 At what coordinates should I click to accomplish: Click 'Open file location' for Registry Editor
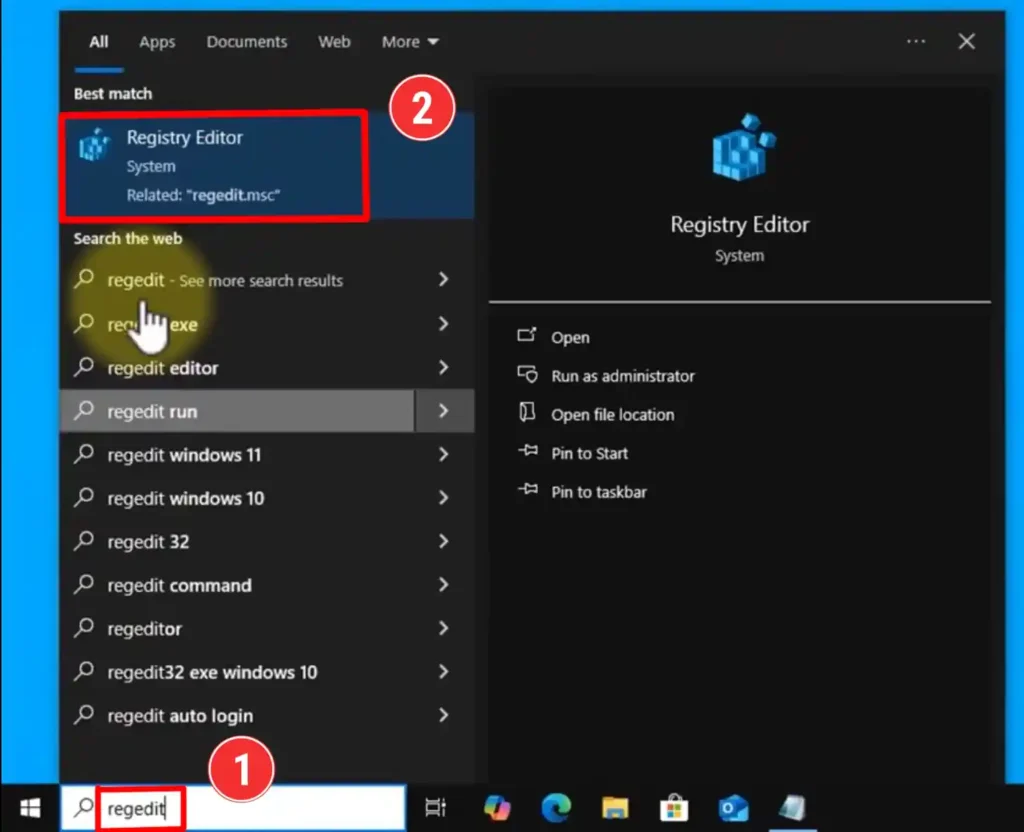614,414
